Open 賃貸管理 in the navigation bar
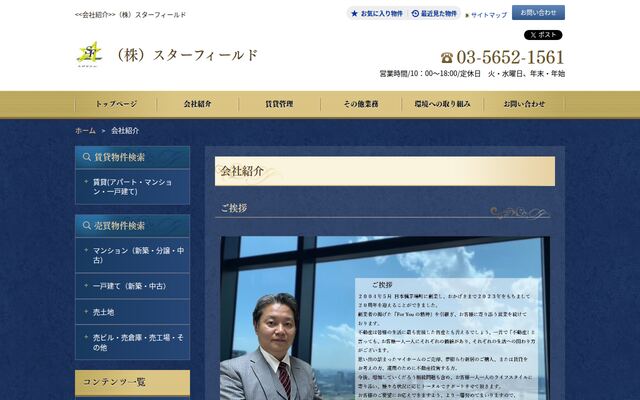 coord(279,104)
